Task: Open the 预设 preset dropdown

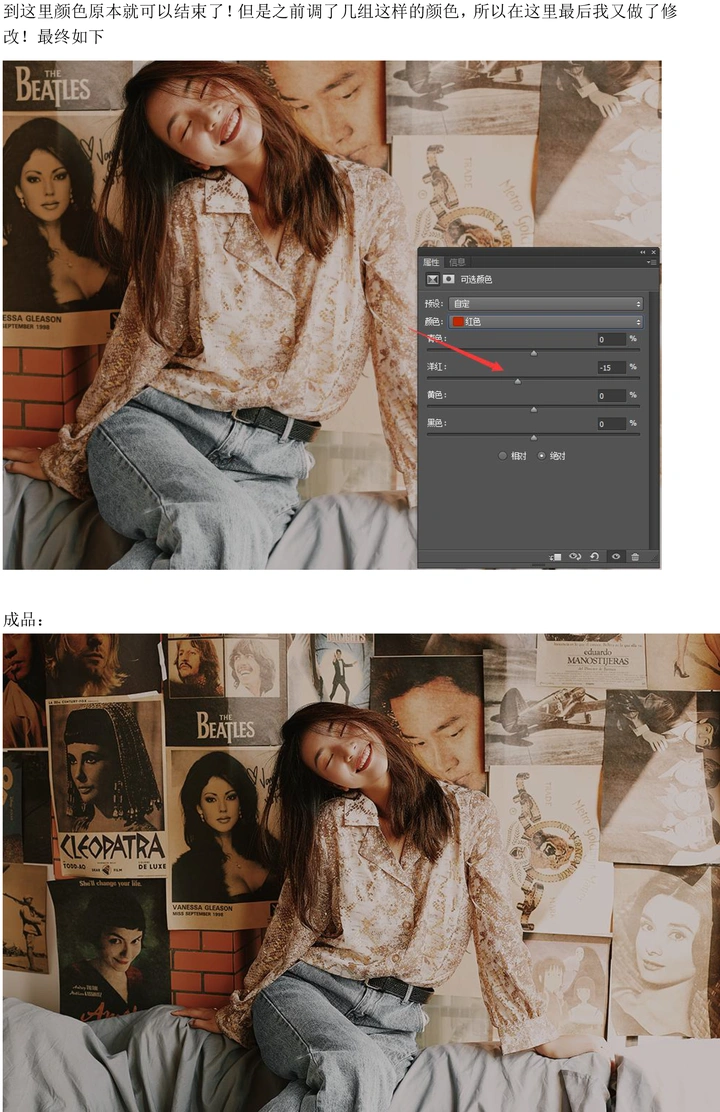Action: [x=546, y=304]
